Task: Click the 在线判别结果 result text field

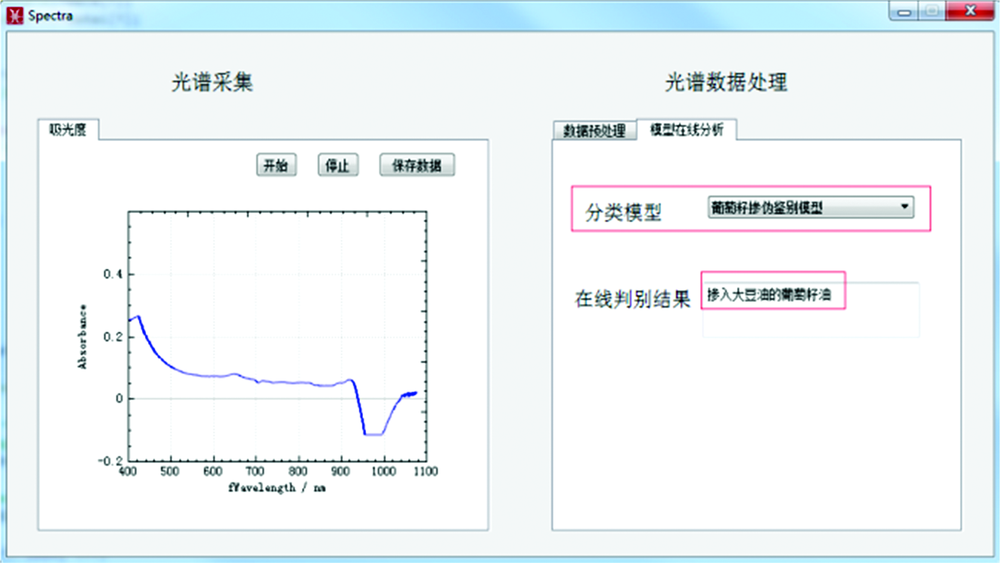Action: pos(810,309)
